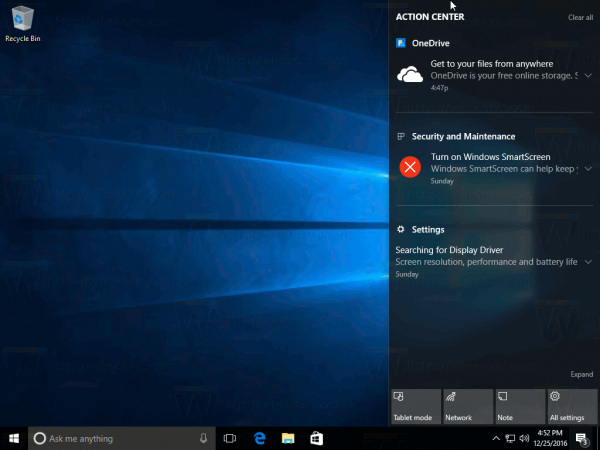Toggle the Network quick action tile
The width and height of the screenshot is (600, 450).
tap(468, 406)
